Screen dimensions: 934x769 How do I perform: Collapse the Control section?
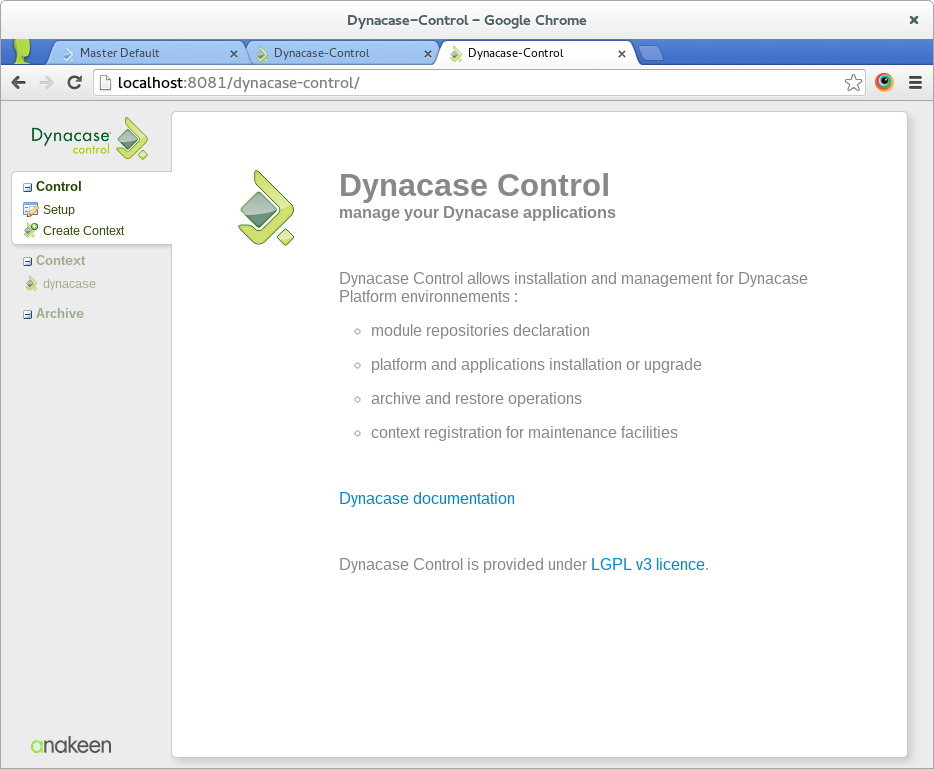tap(27, 188)
